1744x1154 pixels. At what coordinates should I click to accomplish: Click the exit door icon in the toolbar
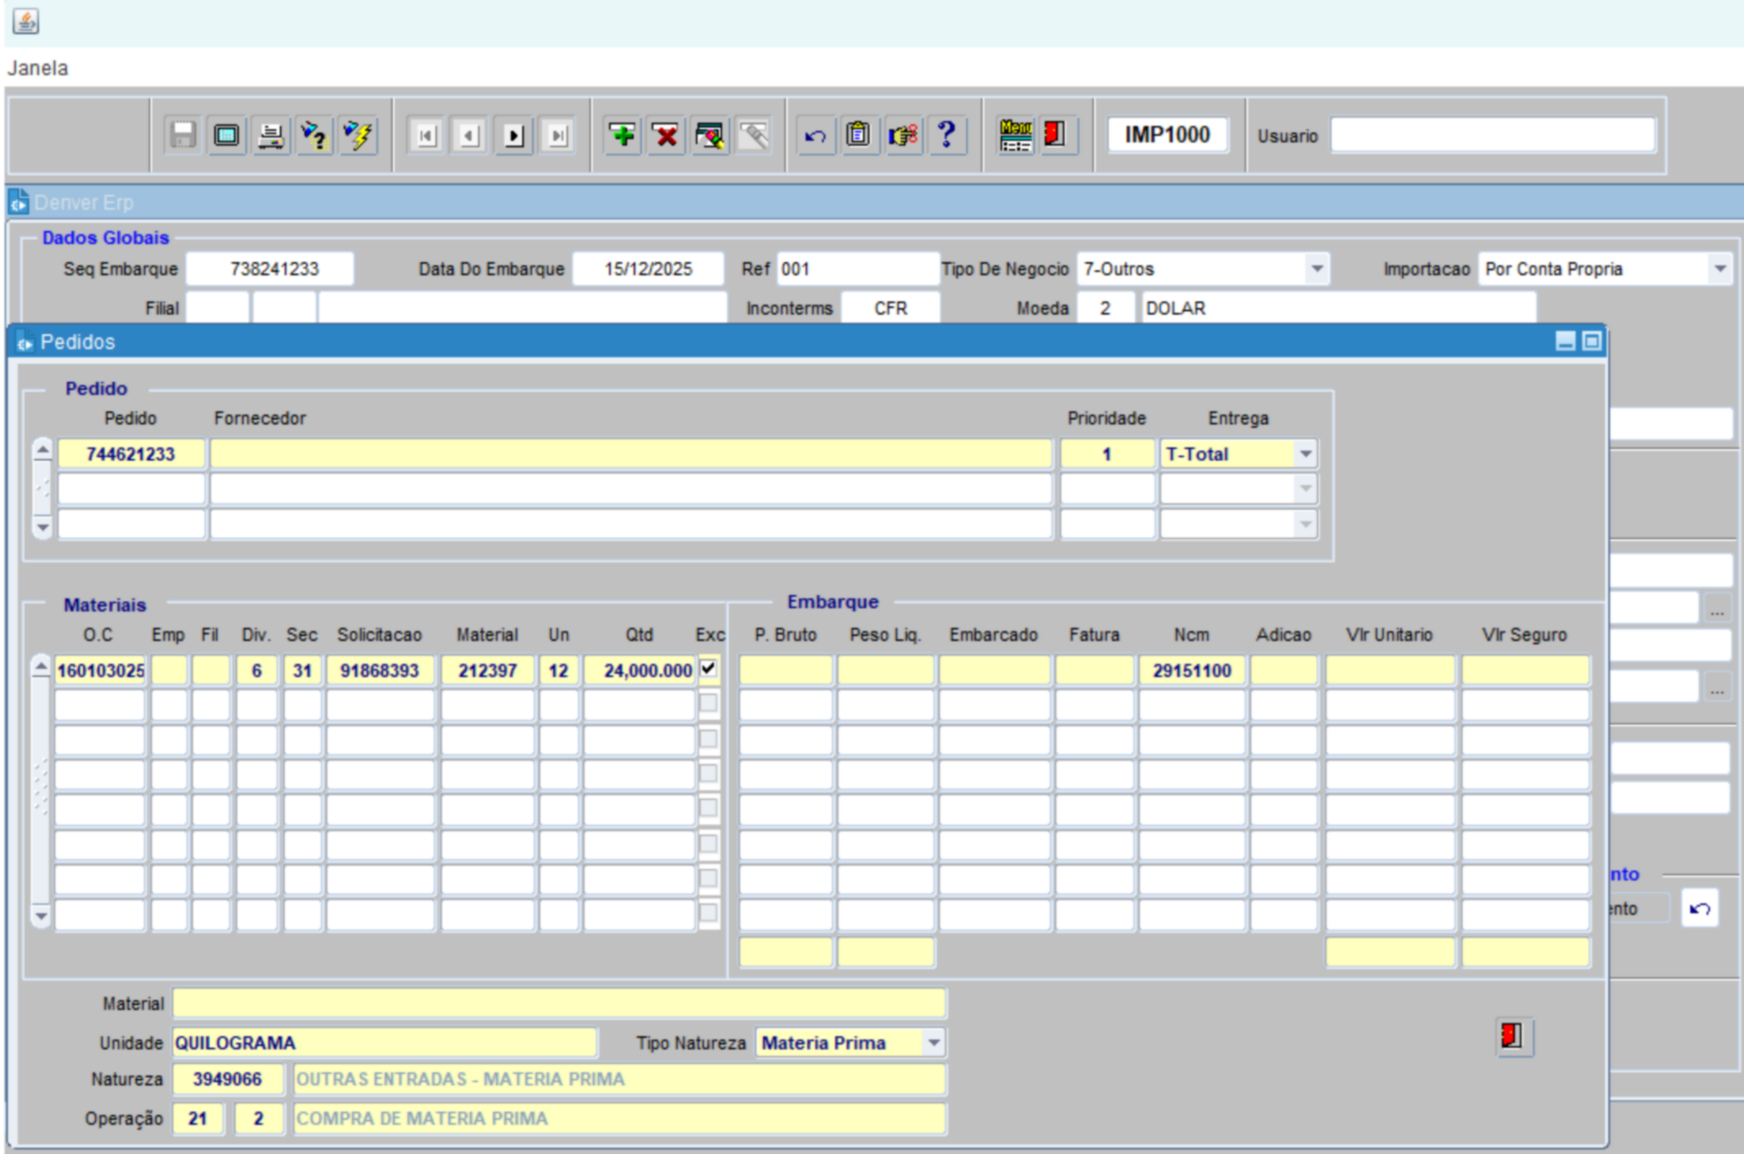pos(1055,135)
